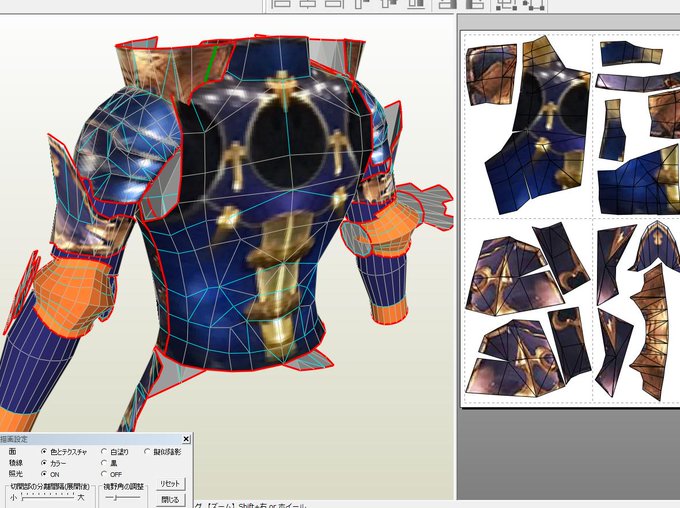
Task: Click the align left edges toolbar icon
Action: click(281, 3)
